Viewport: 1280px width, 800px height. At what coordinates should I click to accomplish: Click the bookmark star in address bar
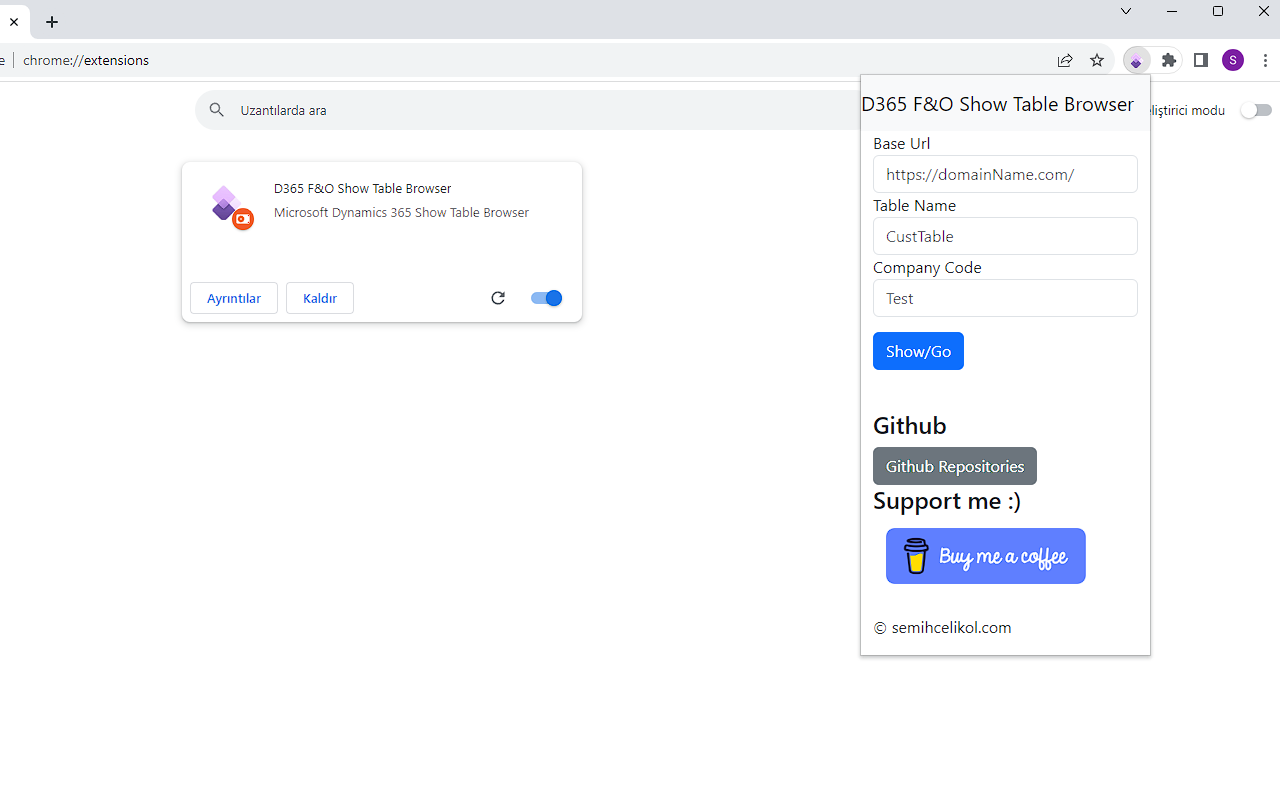pos(1097,60)
